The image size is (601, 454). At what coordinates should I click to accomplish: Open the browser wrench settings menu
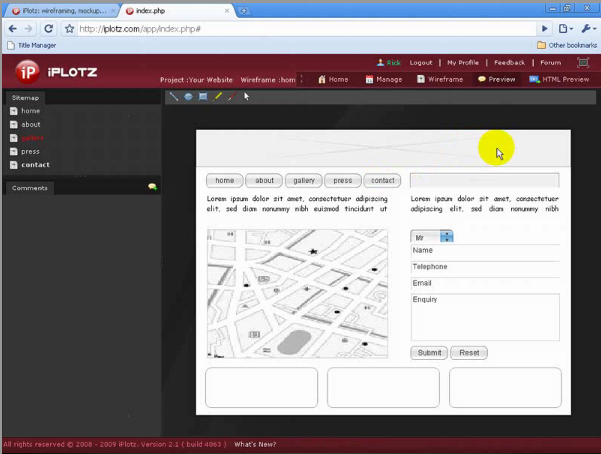coord(587,29)
